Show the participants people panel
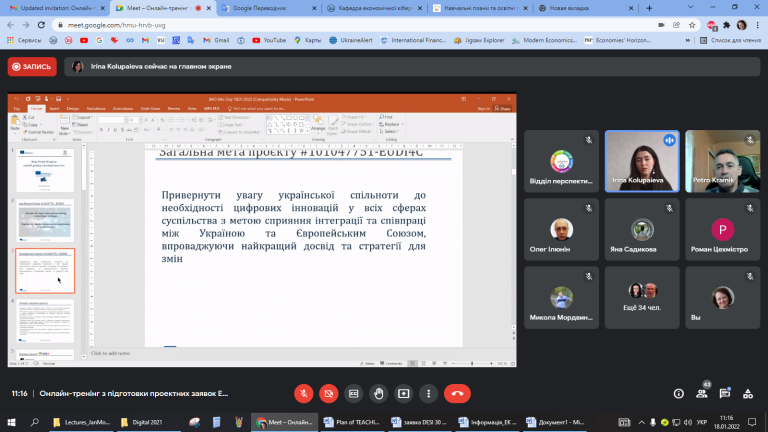The height and width of the screenshot is (432, 768). (x=702, y=393)
